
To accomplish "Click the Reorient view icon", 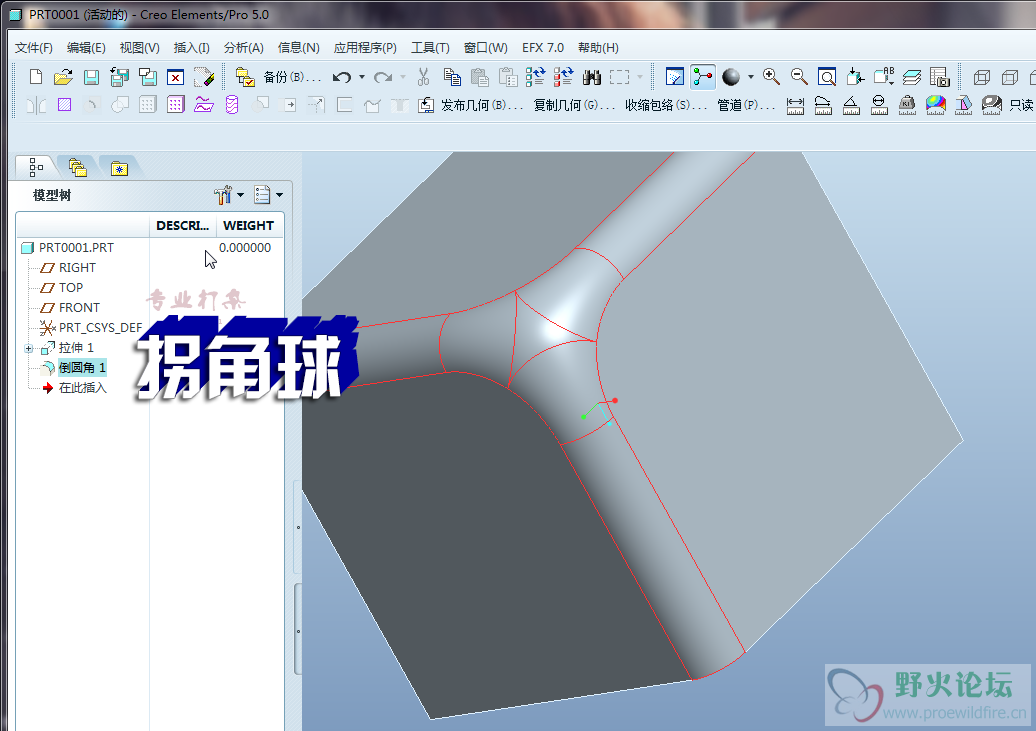I will (855, 77).
